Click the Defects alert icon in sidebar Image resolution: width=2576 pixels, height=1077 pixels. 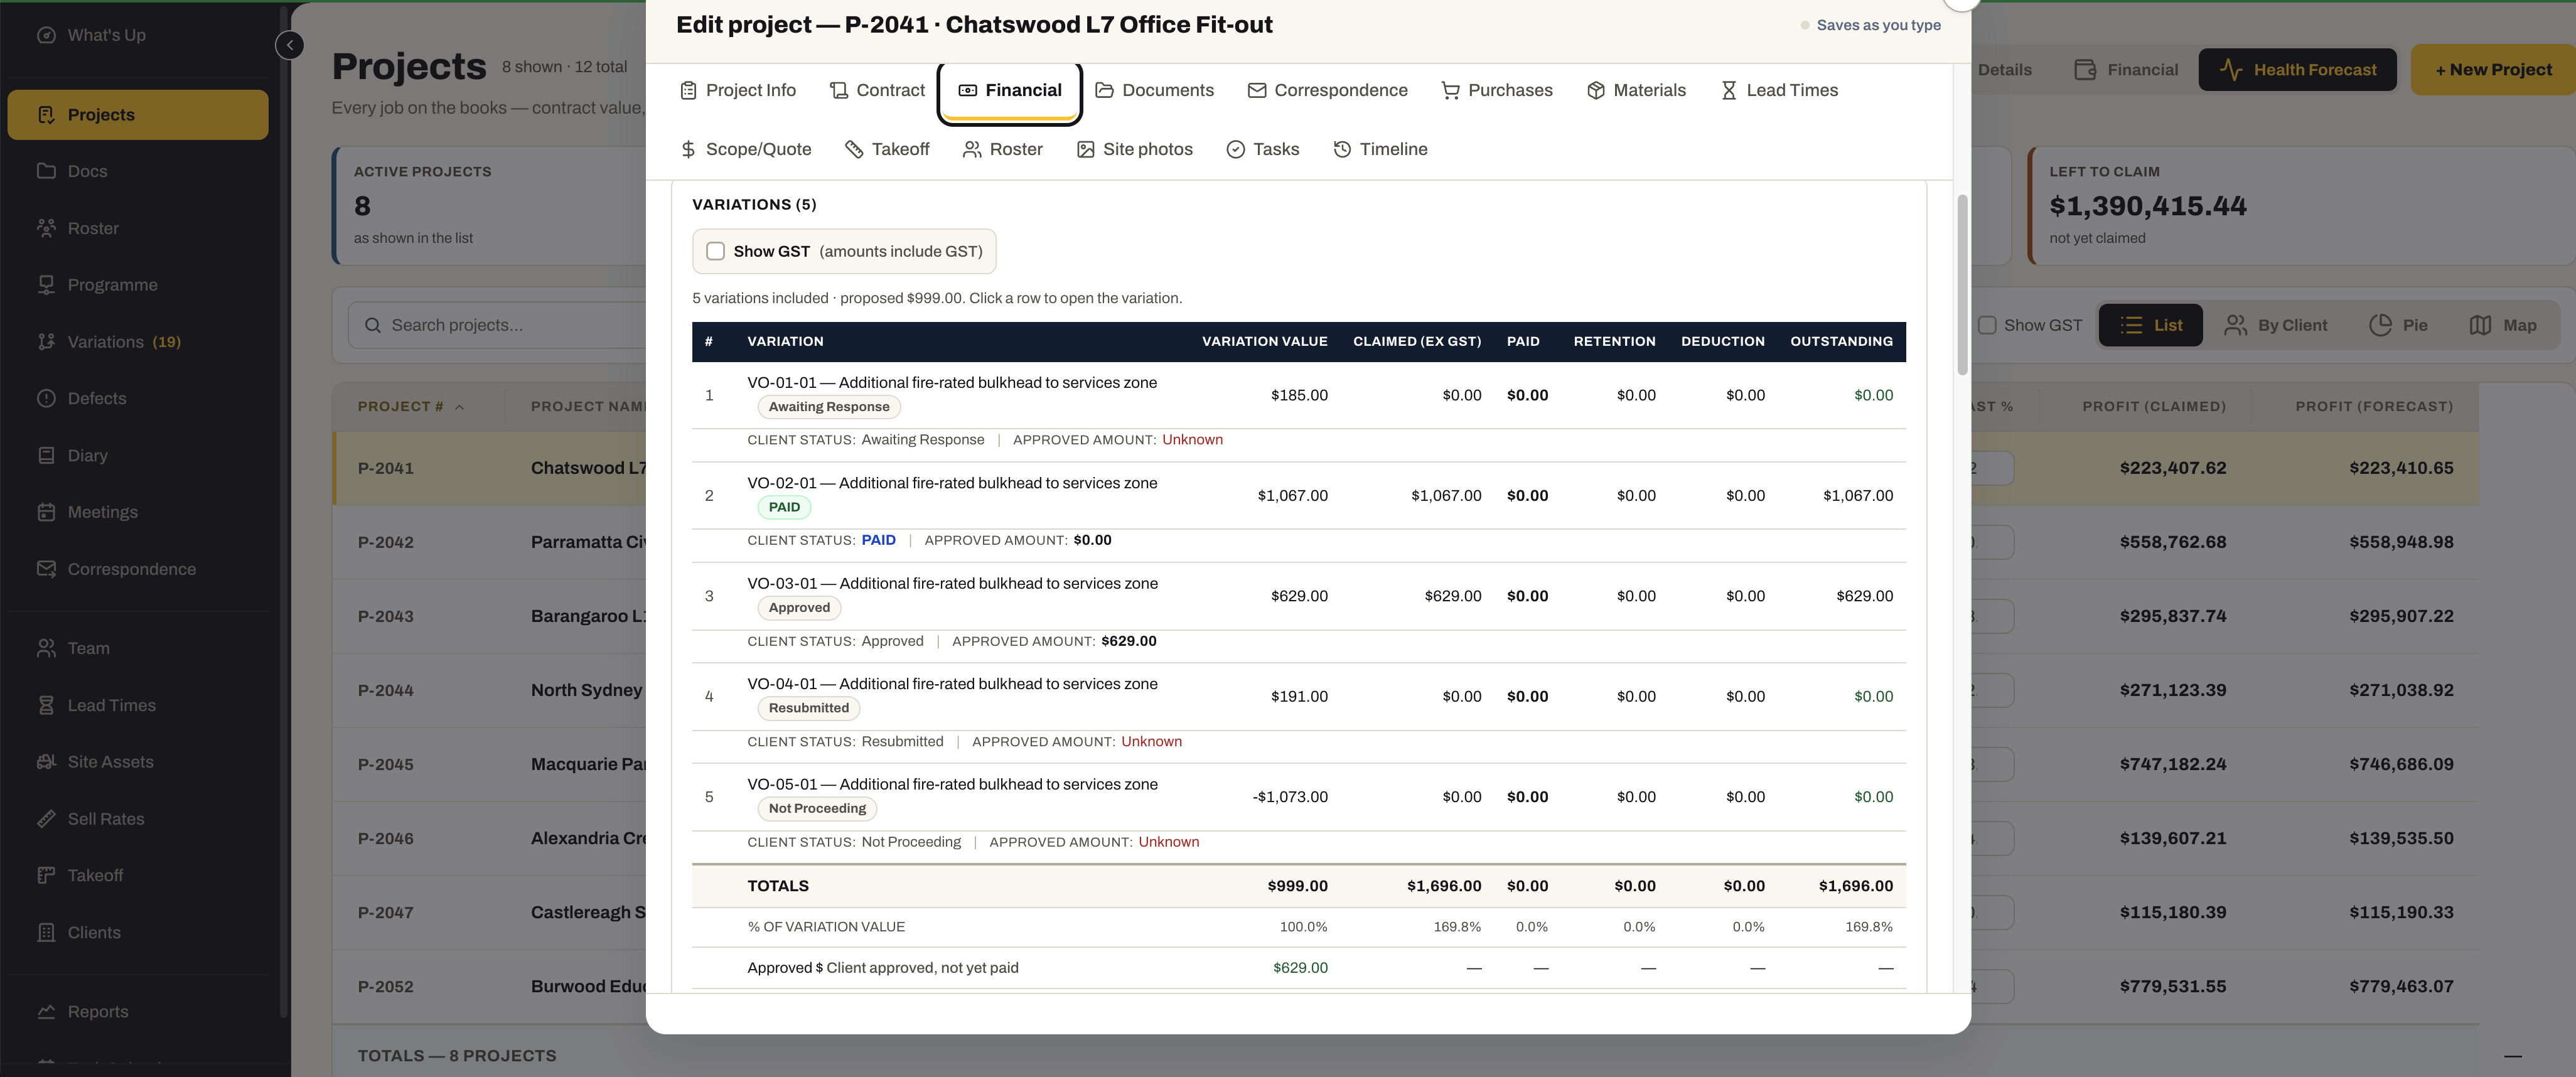point(46,398)
